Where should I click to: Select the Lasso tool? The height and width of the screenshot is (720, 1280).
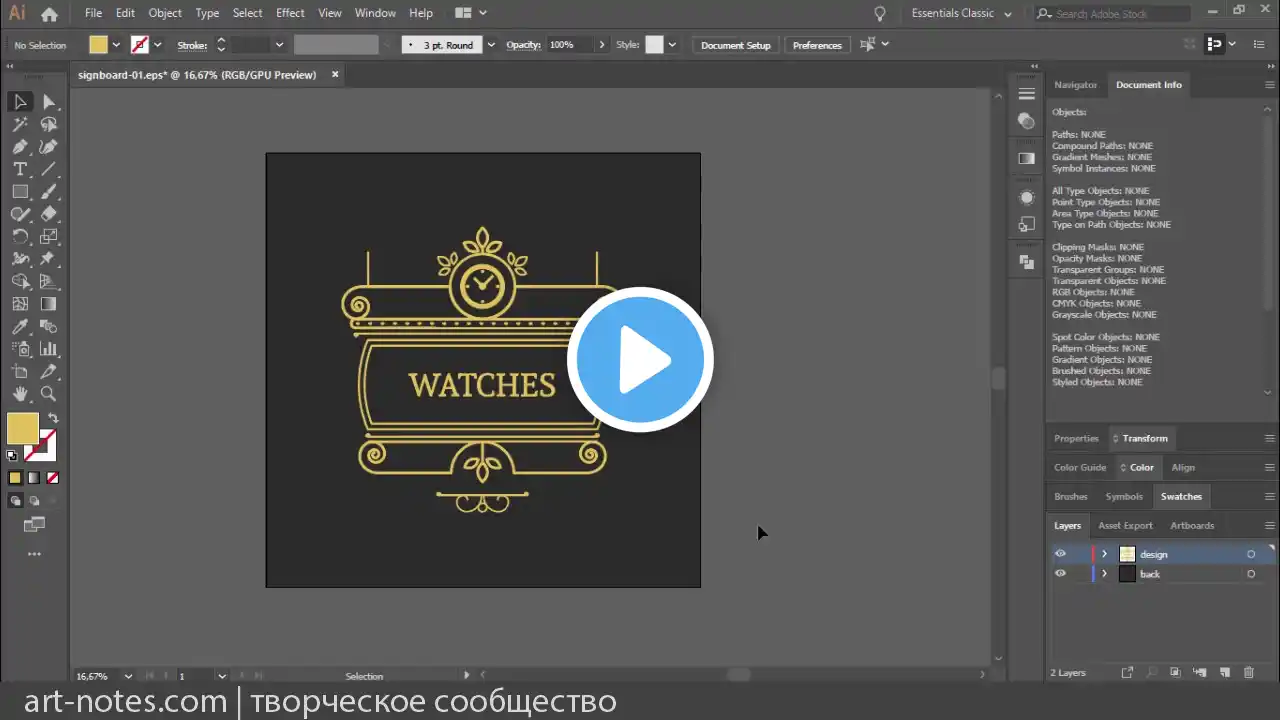(48, 124)
